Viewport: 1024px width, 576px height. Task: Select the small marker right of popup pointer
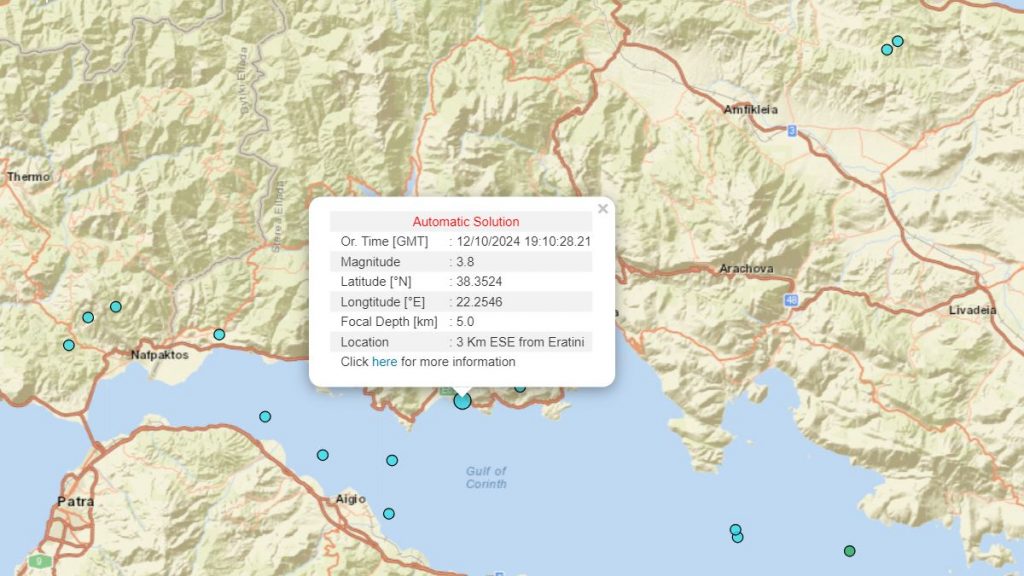[520, 388]
